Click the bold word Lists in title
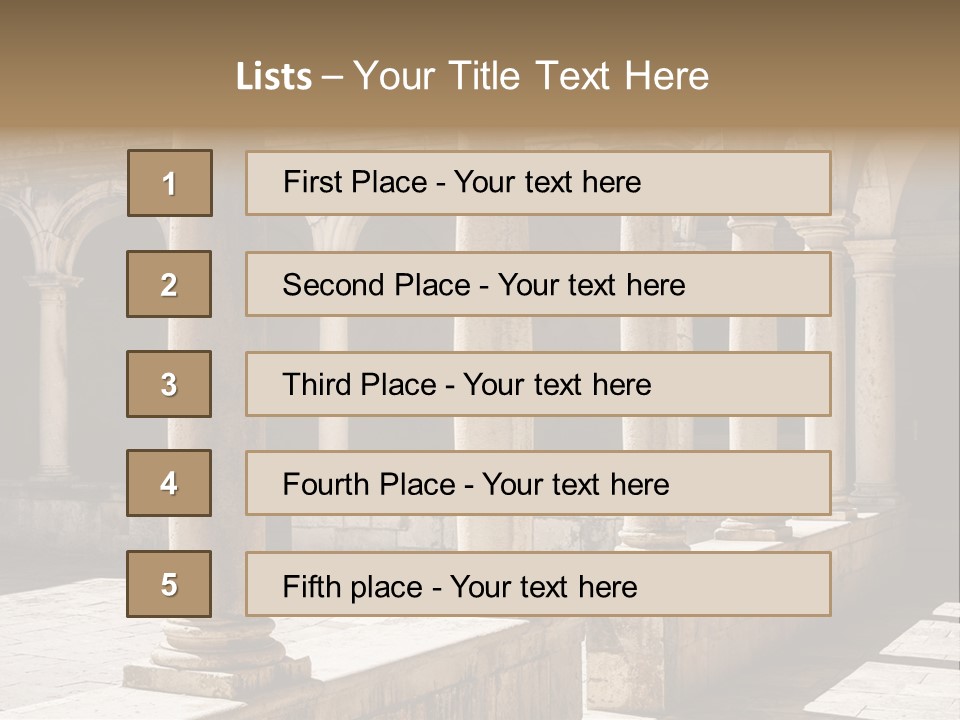960x720 pixels. (274, 77)
